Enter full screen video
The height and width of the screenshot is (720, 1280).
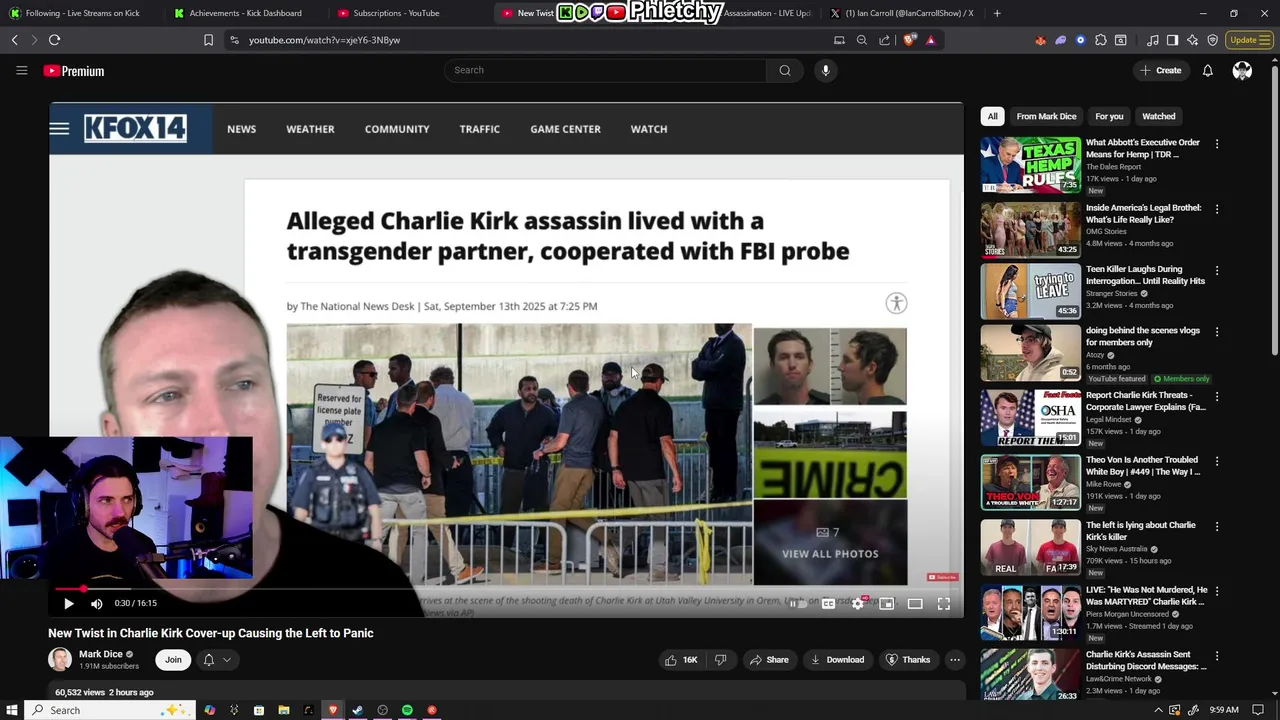coord(943,604)
